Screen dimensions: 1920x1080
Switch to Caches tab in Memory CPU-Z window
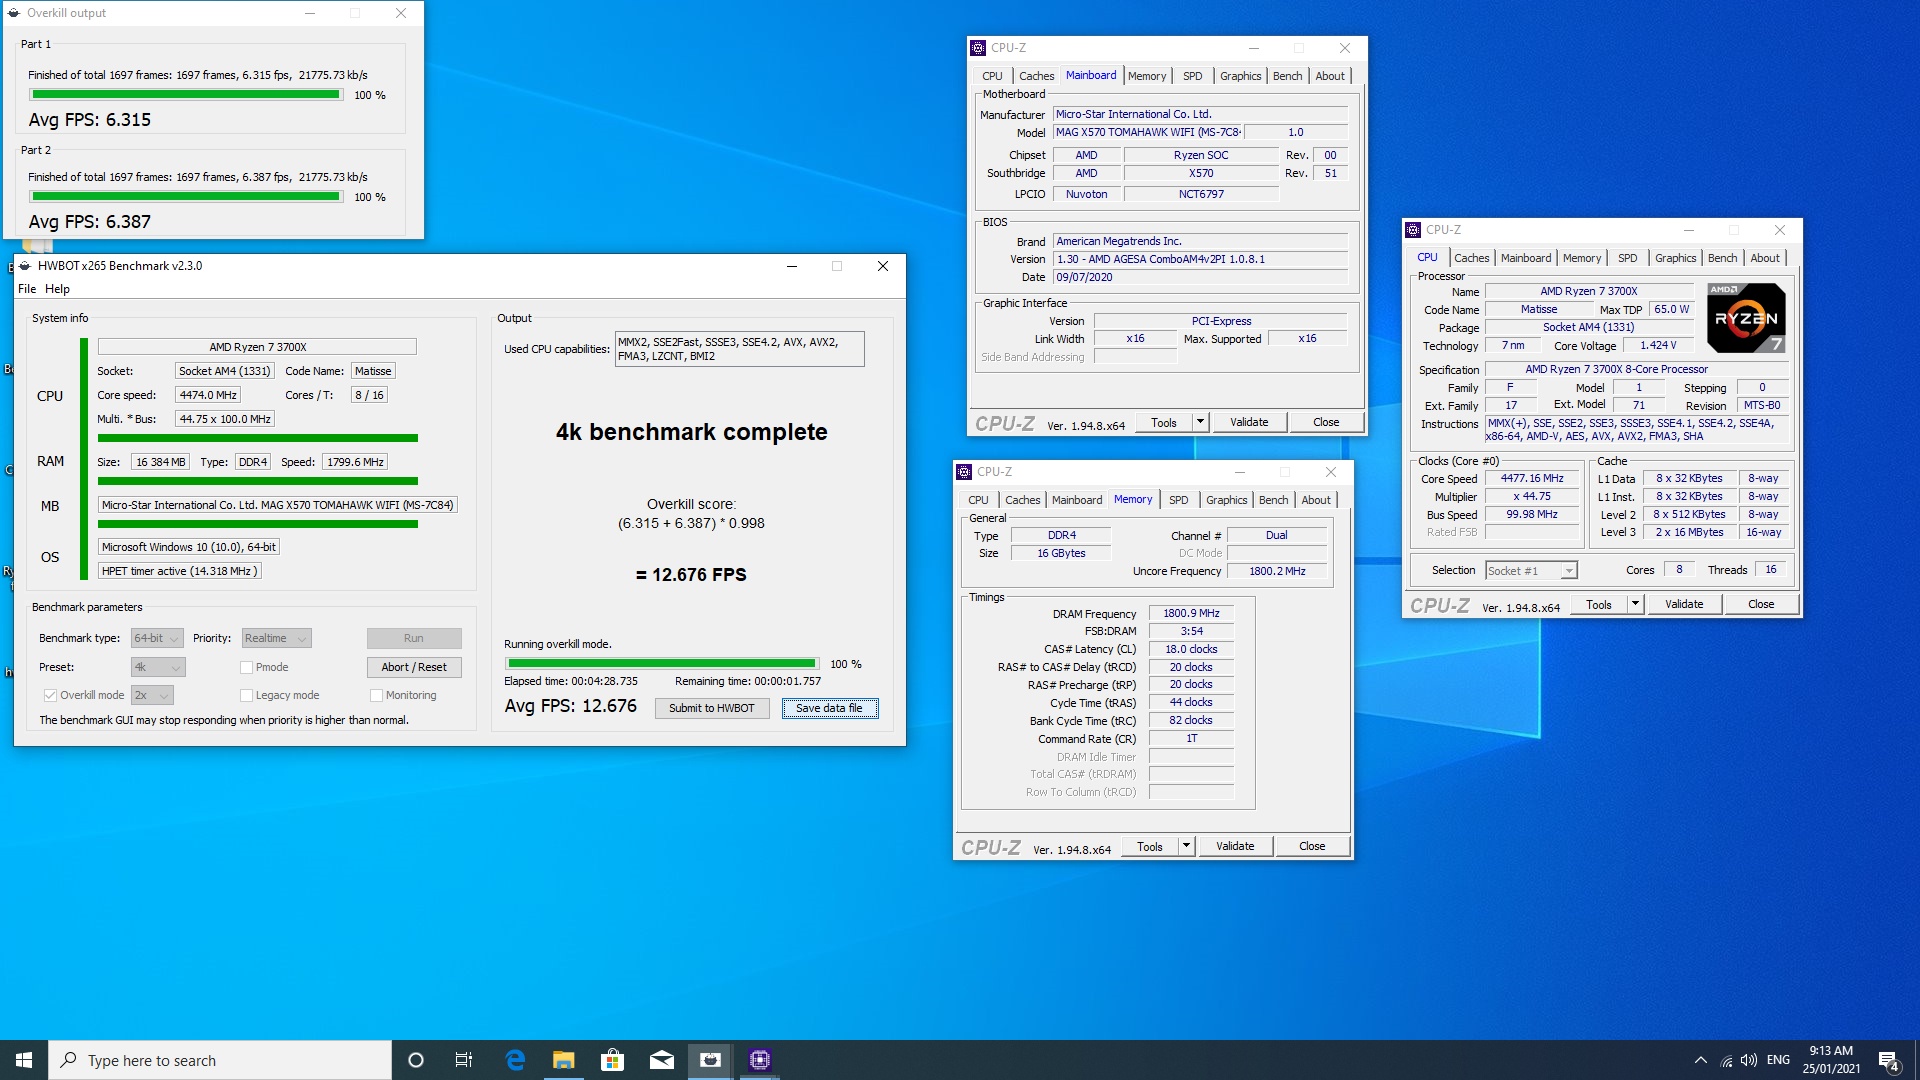coord(1022,500)
